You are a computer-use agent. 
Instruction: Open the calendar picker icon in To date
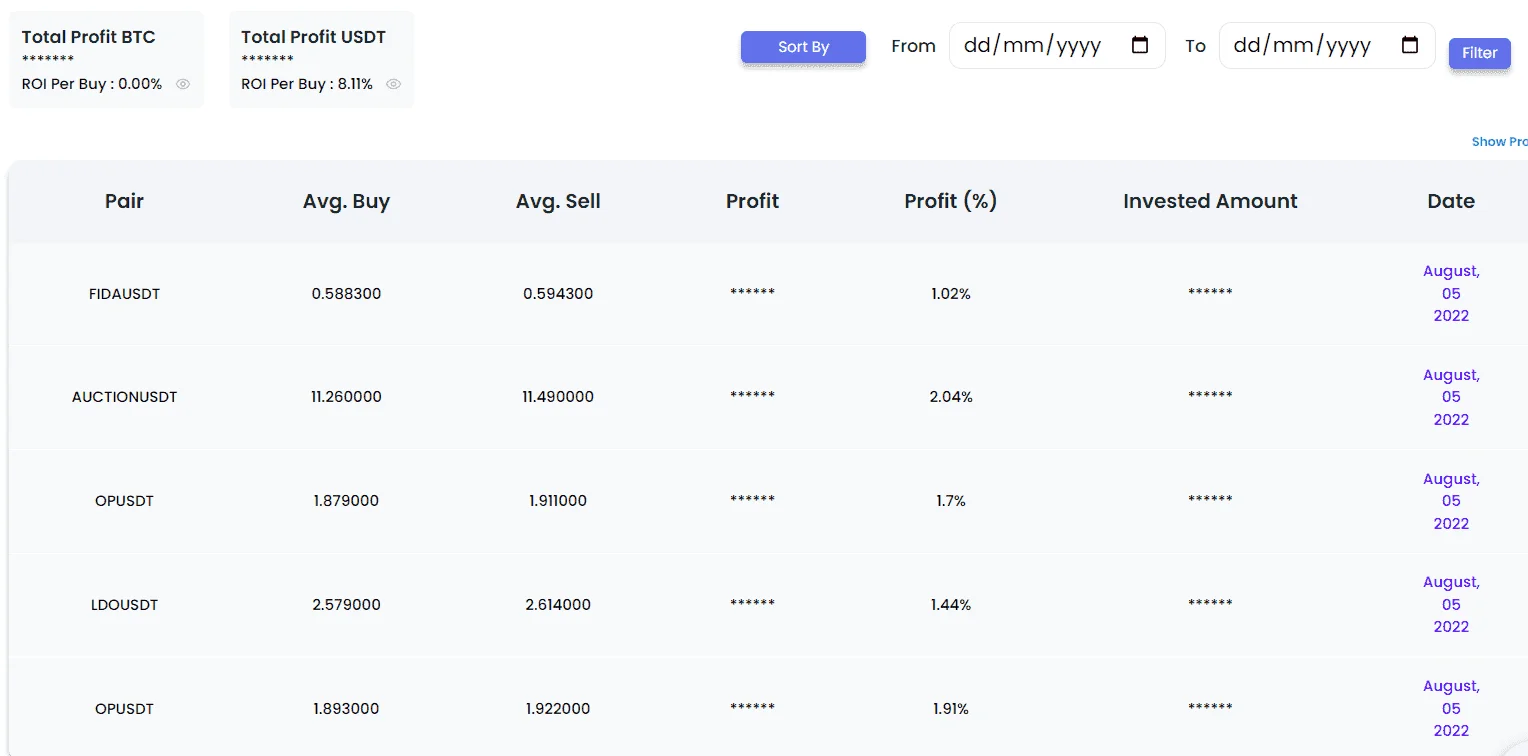click(x=1410, y=45)
